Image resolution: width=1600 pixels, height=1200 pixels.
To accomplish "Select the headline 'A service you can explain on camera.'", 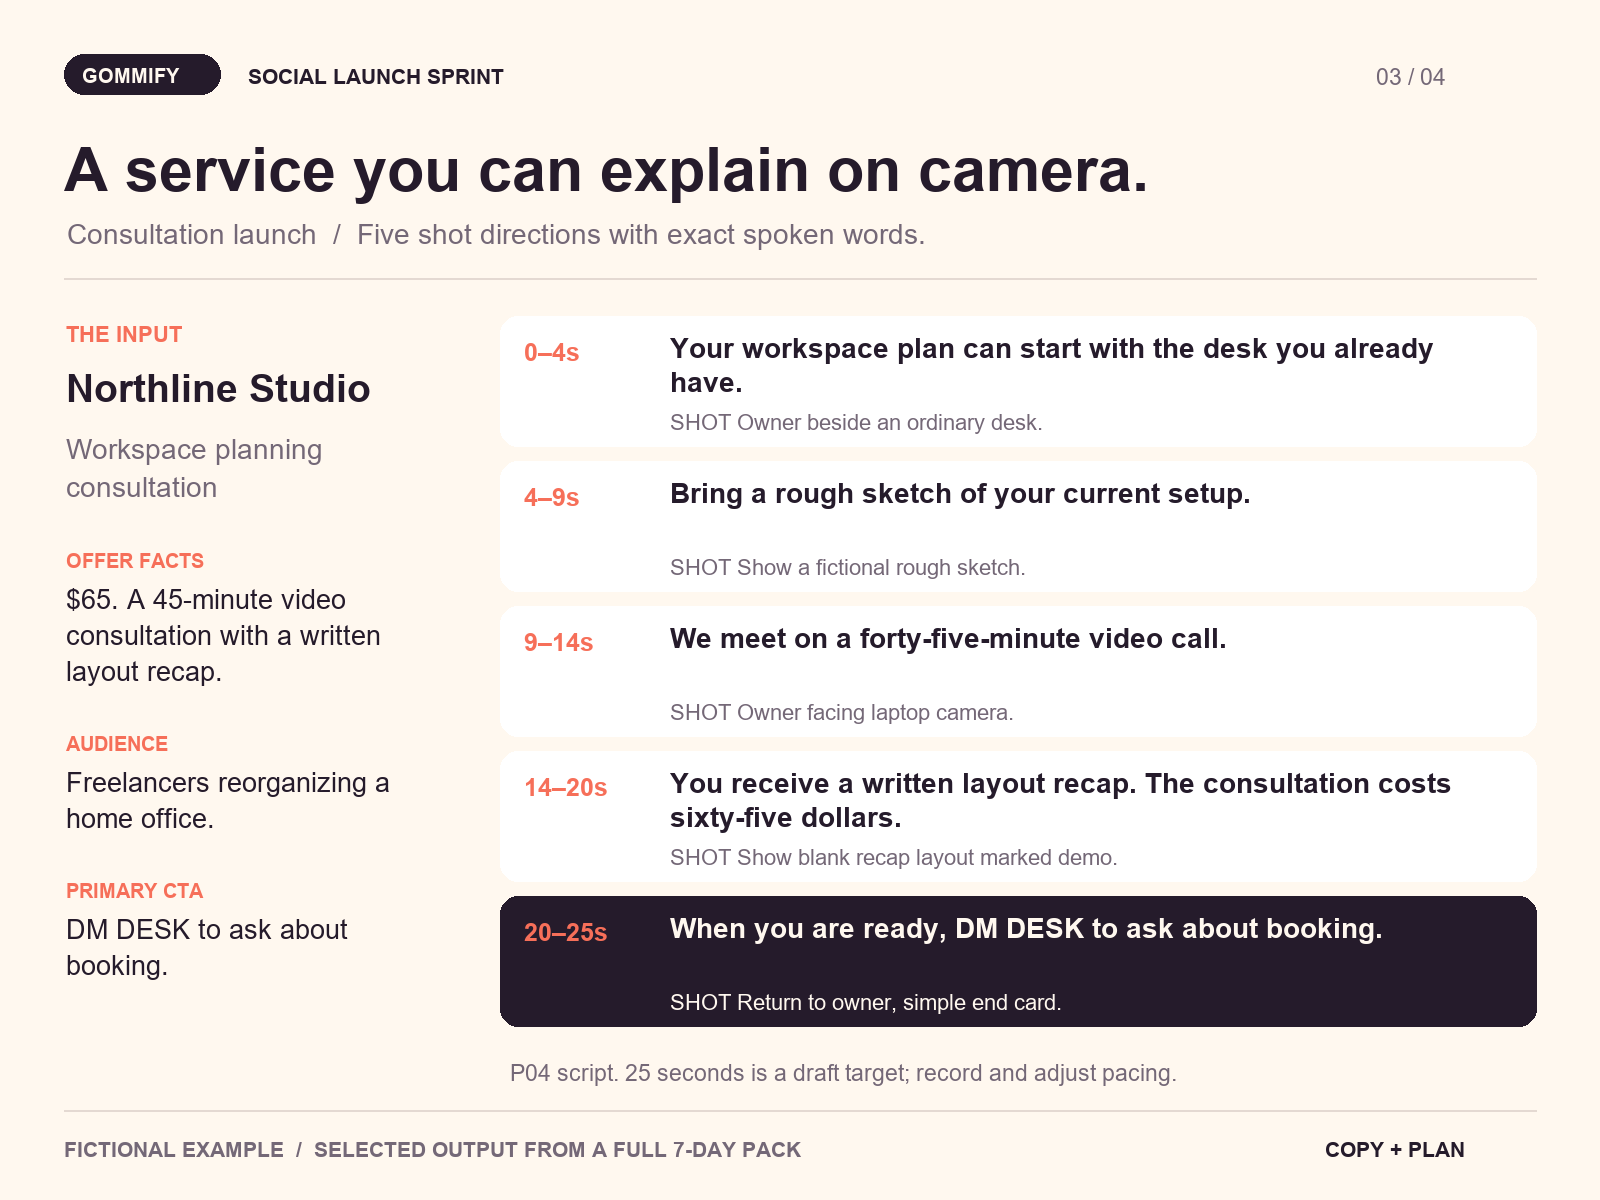I will click(606, 170).
